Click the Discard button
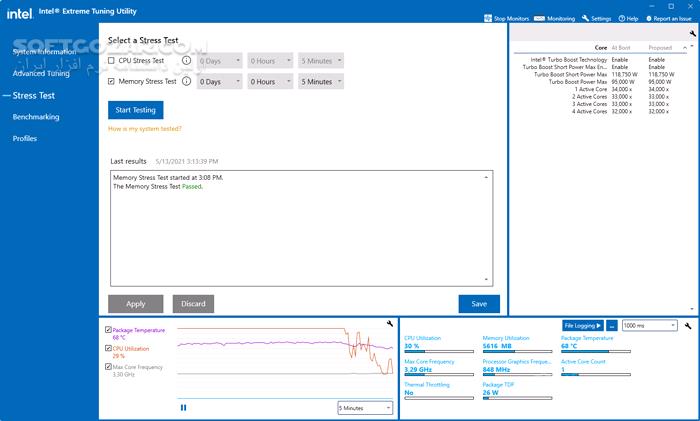Image resolution: width=700 pixels, height=421 pixels. (193, 304)
